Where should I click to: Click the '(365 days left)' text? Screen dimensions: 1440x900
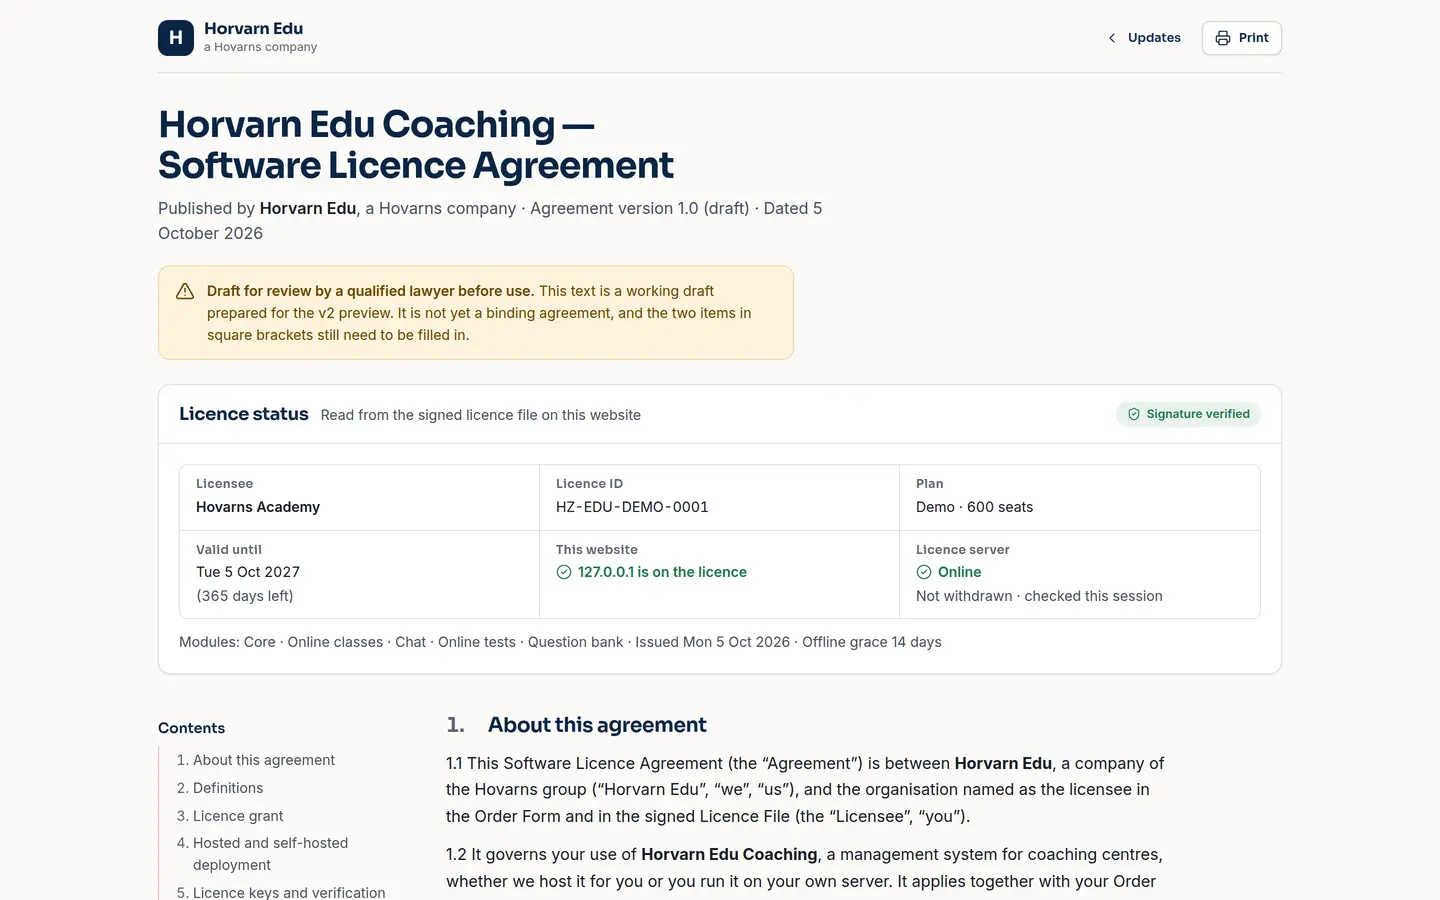[x=245, y=596]
